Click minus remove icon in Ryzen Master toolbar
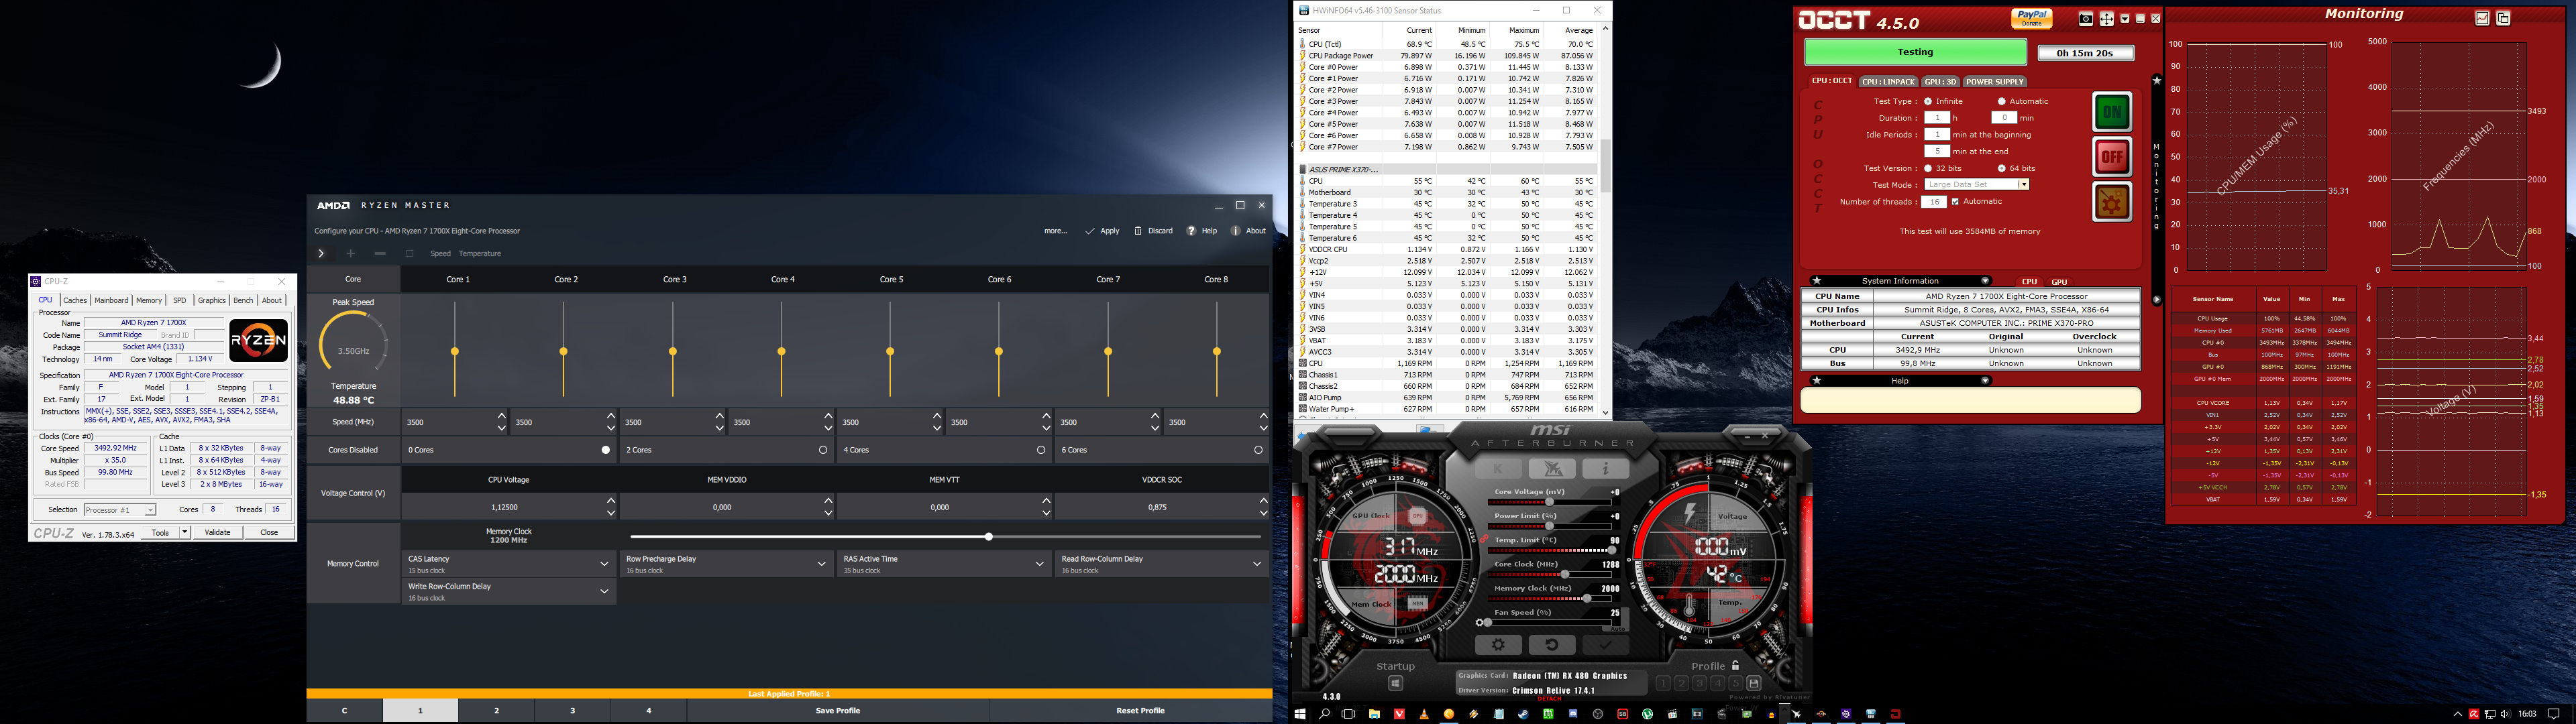This screenshot has width=2576, height=724. (380, 254)
